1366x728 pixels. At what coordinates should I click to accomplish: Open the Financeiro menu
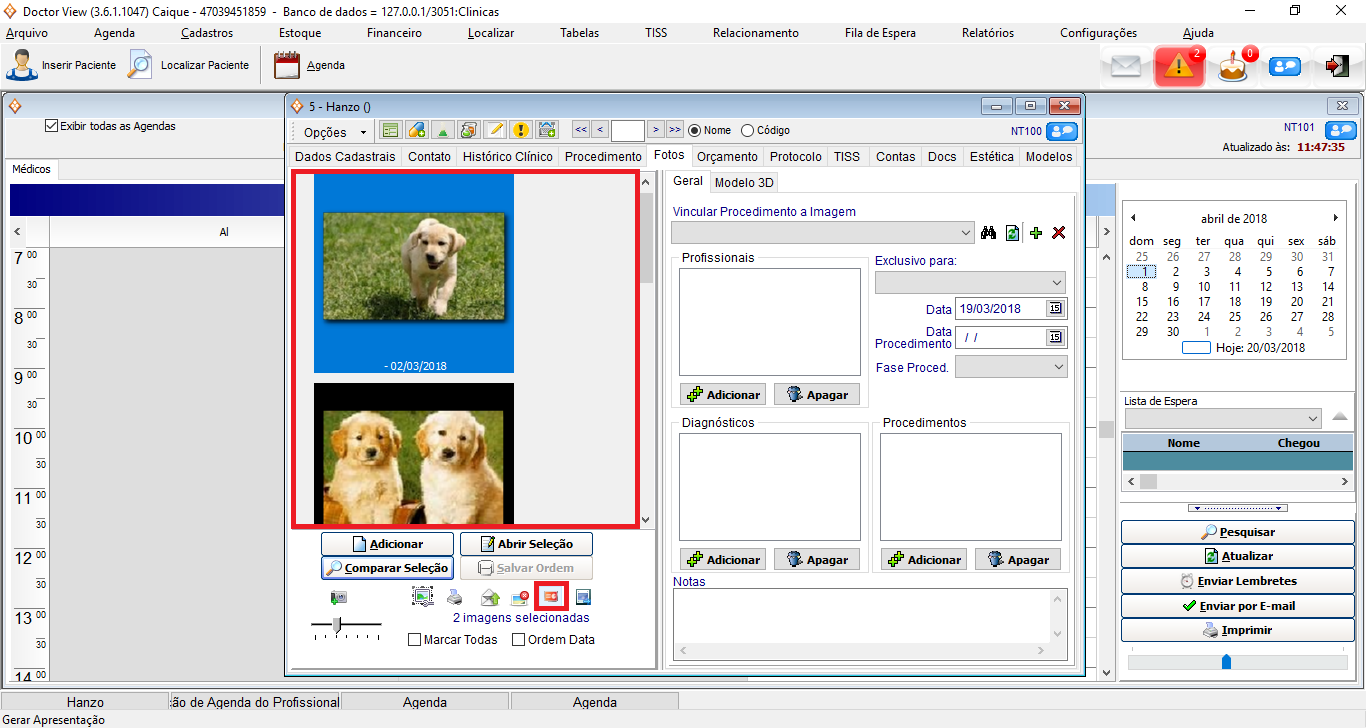394,33
